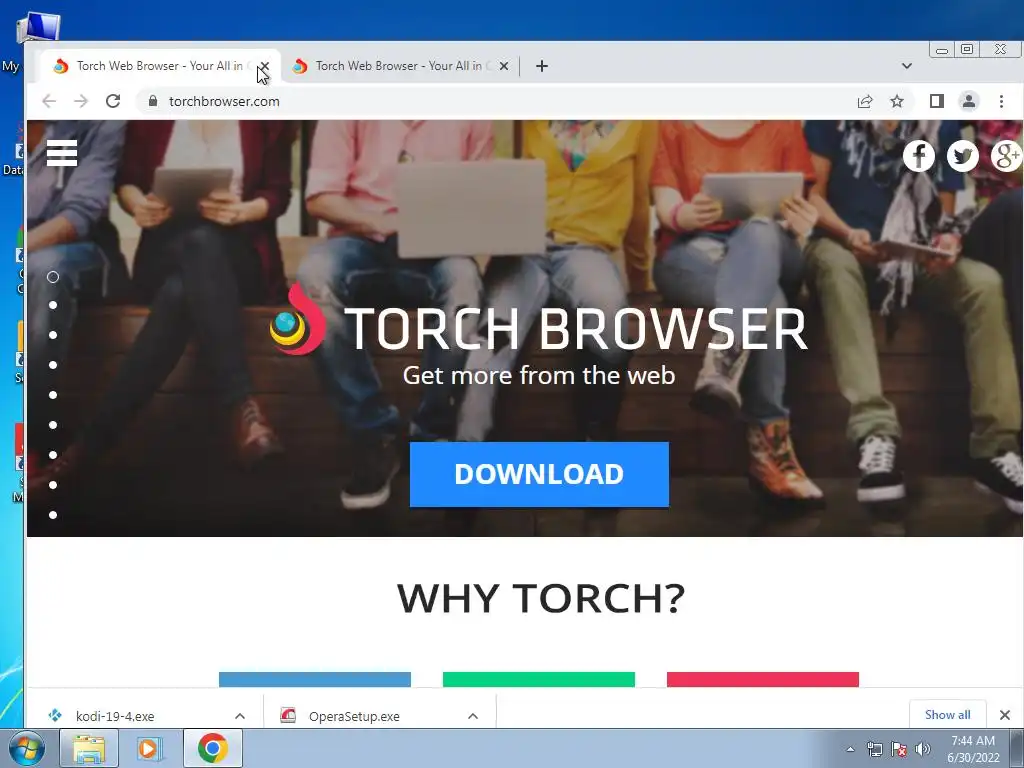Expand options for OperaSetup.exe download
Screen dimensions: 1024x768
pos(473,716)
